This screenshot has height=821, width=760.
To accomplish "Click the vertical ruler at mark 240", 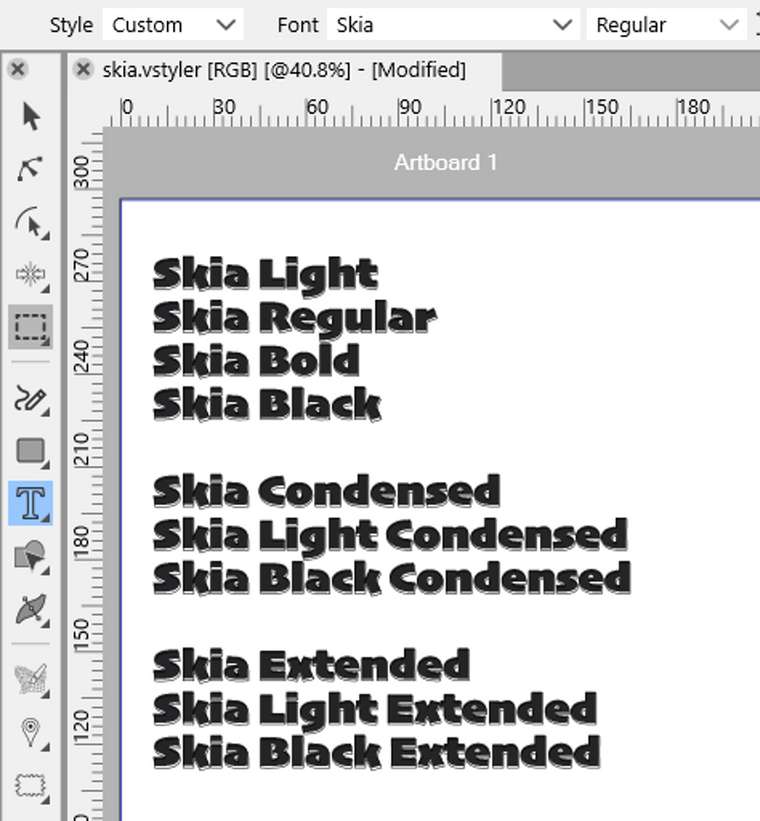I will click(82, 357).
